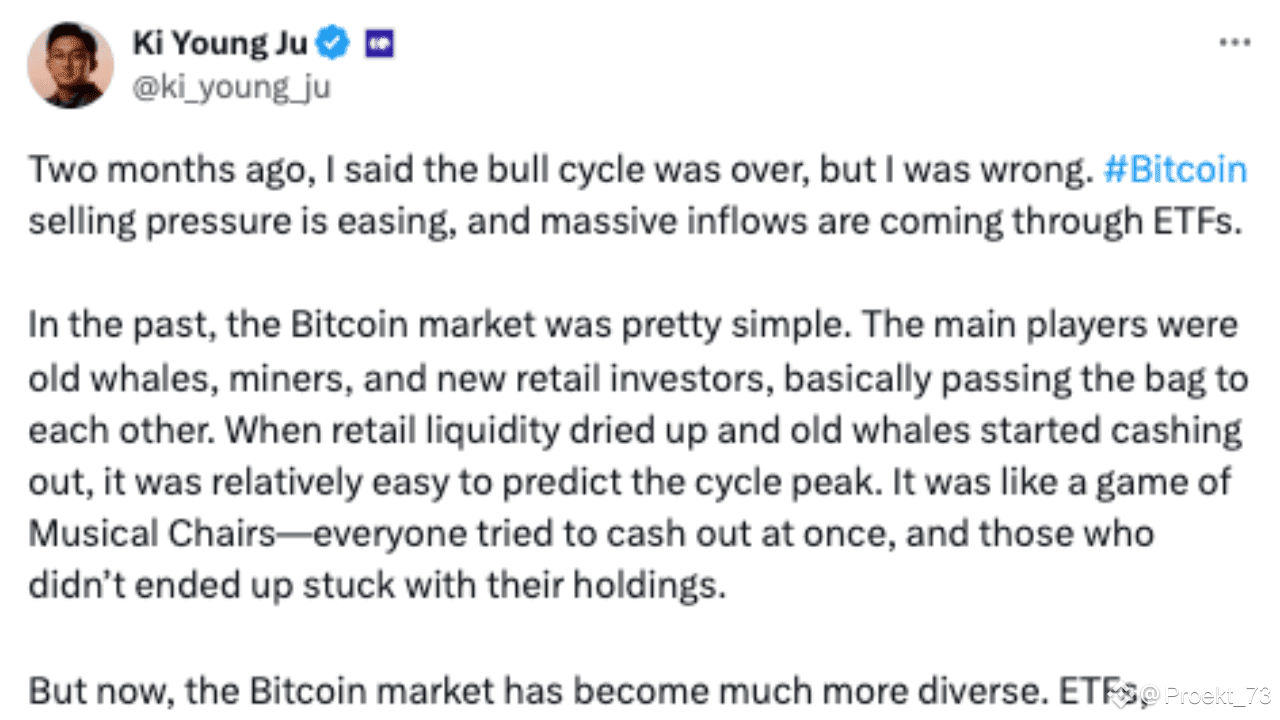Viewport: 1280px width, 720px height.
Task: Click the blue #Bitcoin highlighted text
Action: click(1175, 169)
